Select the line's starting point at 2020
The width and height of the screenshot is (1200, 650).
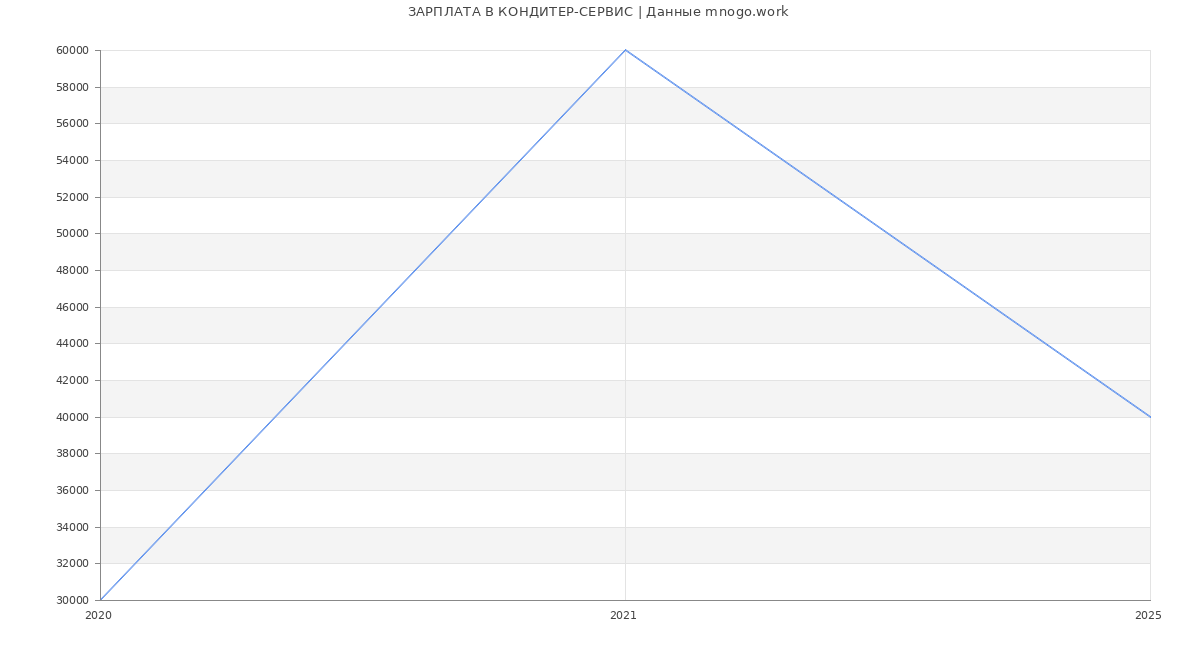(101, 599)
